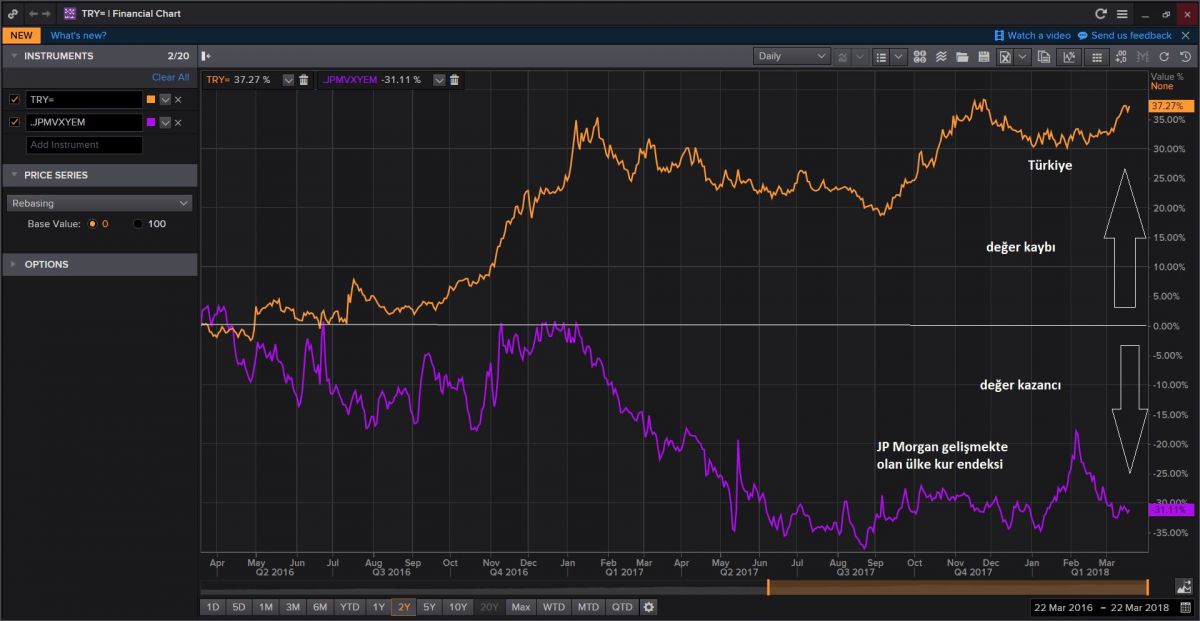Select the Max time range
Screen dimensions: 1200x621
(521, 606)
